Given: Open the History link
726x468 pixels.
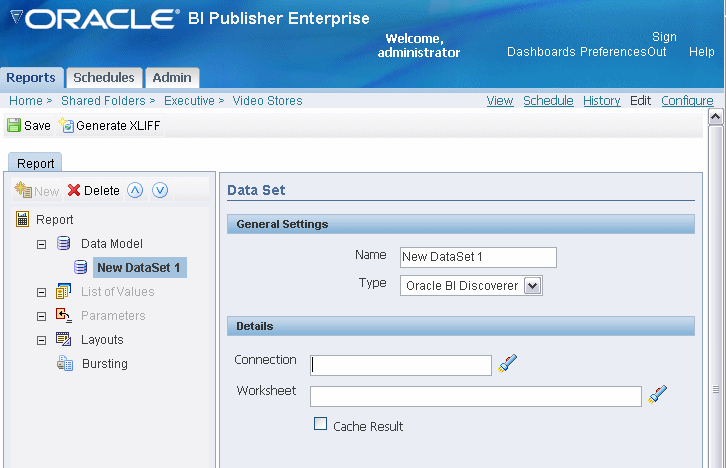Looking at the screenshot, I should coord(601,100).
